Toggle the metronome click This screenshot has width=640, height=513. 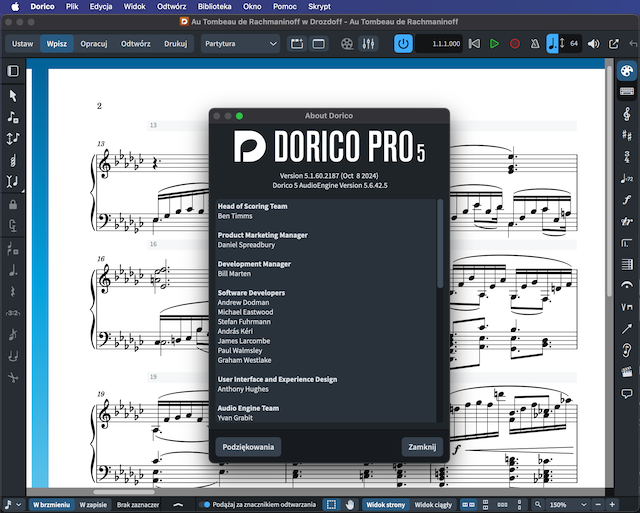pyautogui.click(x=535, y=44)
